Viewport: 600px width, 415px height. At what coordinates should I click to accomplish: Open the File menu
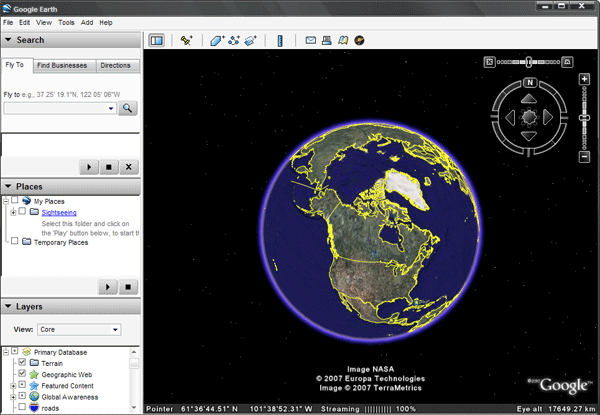(8, 23)
